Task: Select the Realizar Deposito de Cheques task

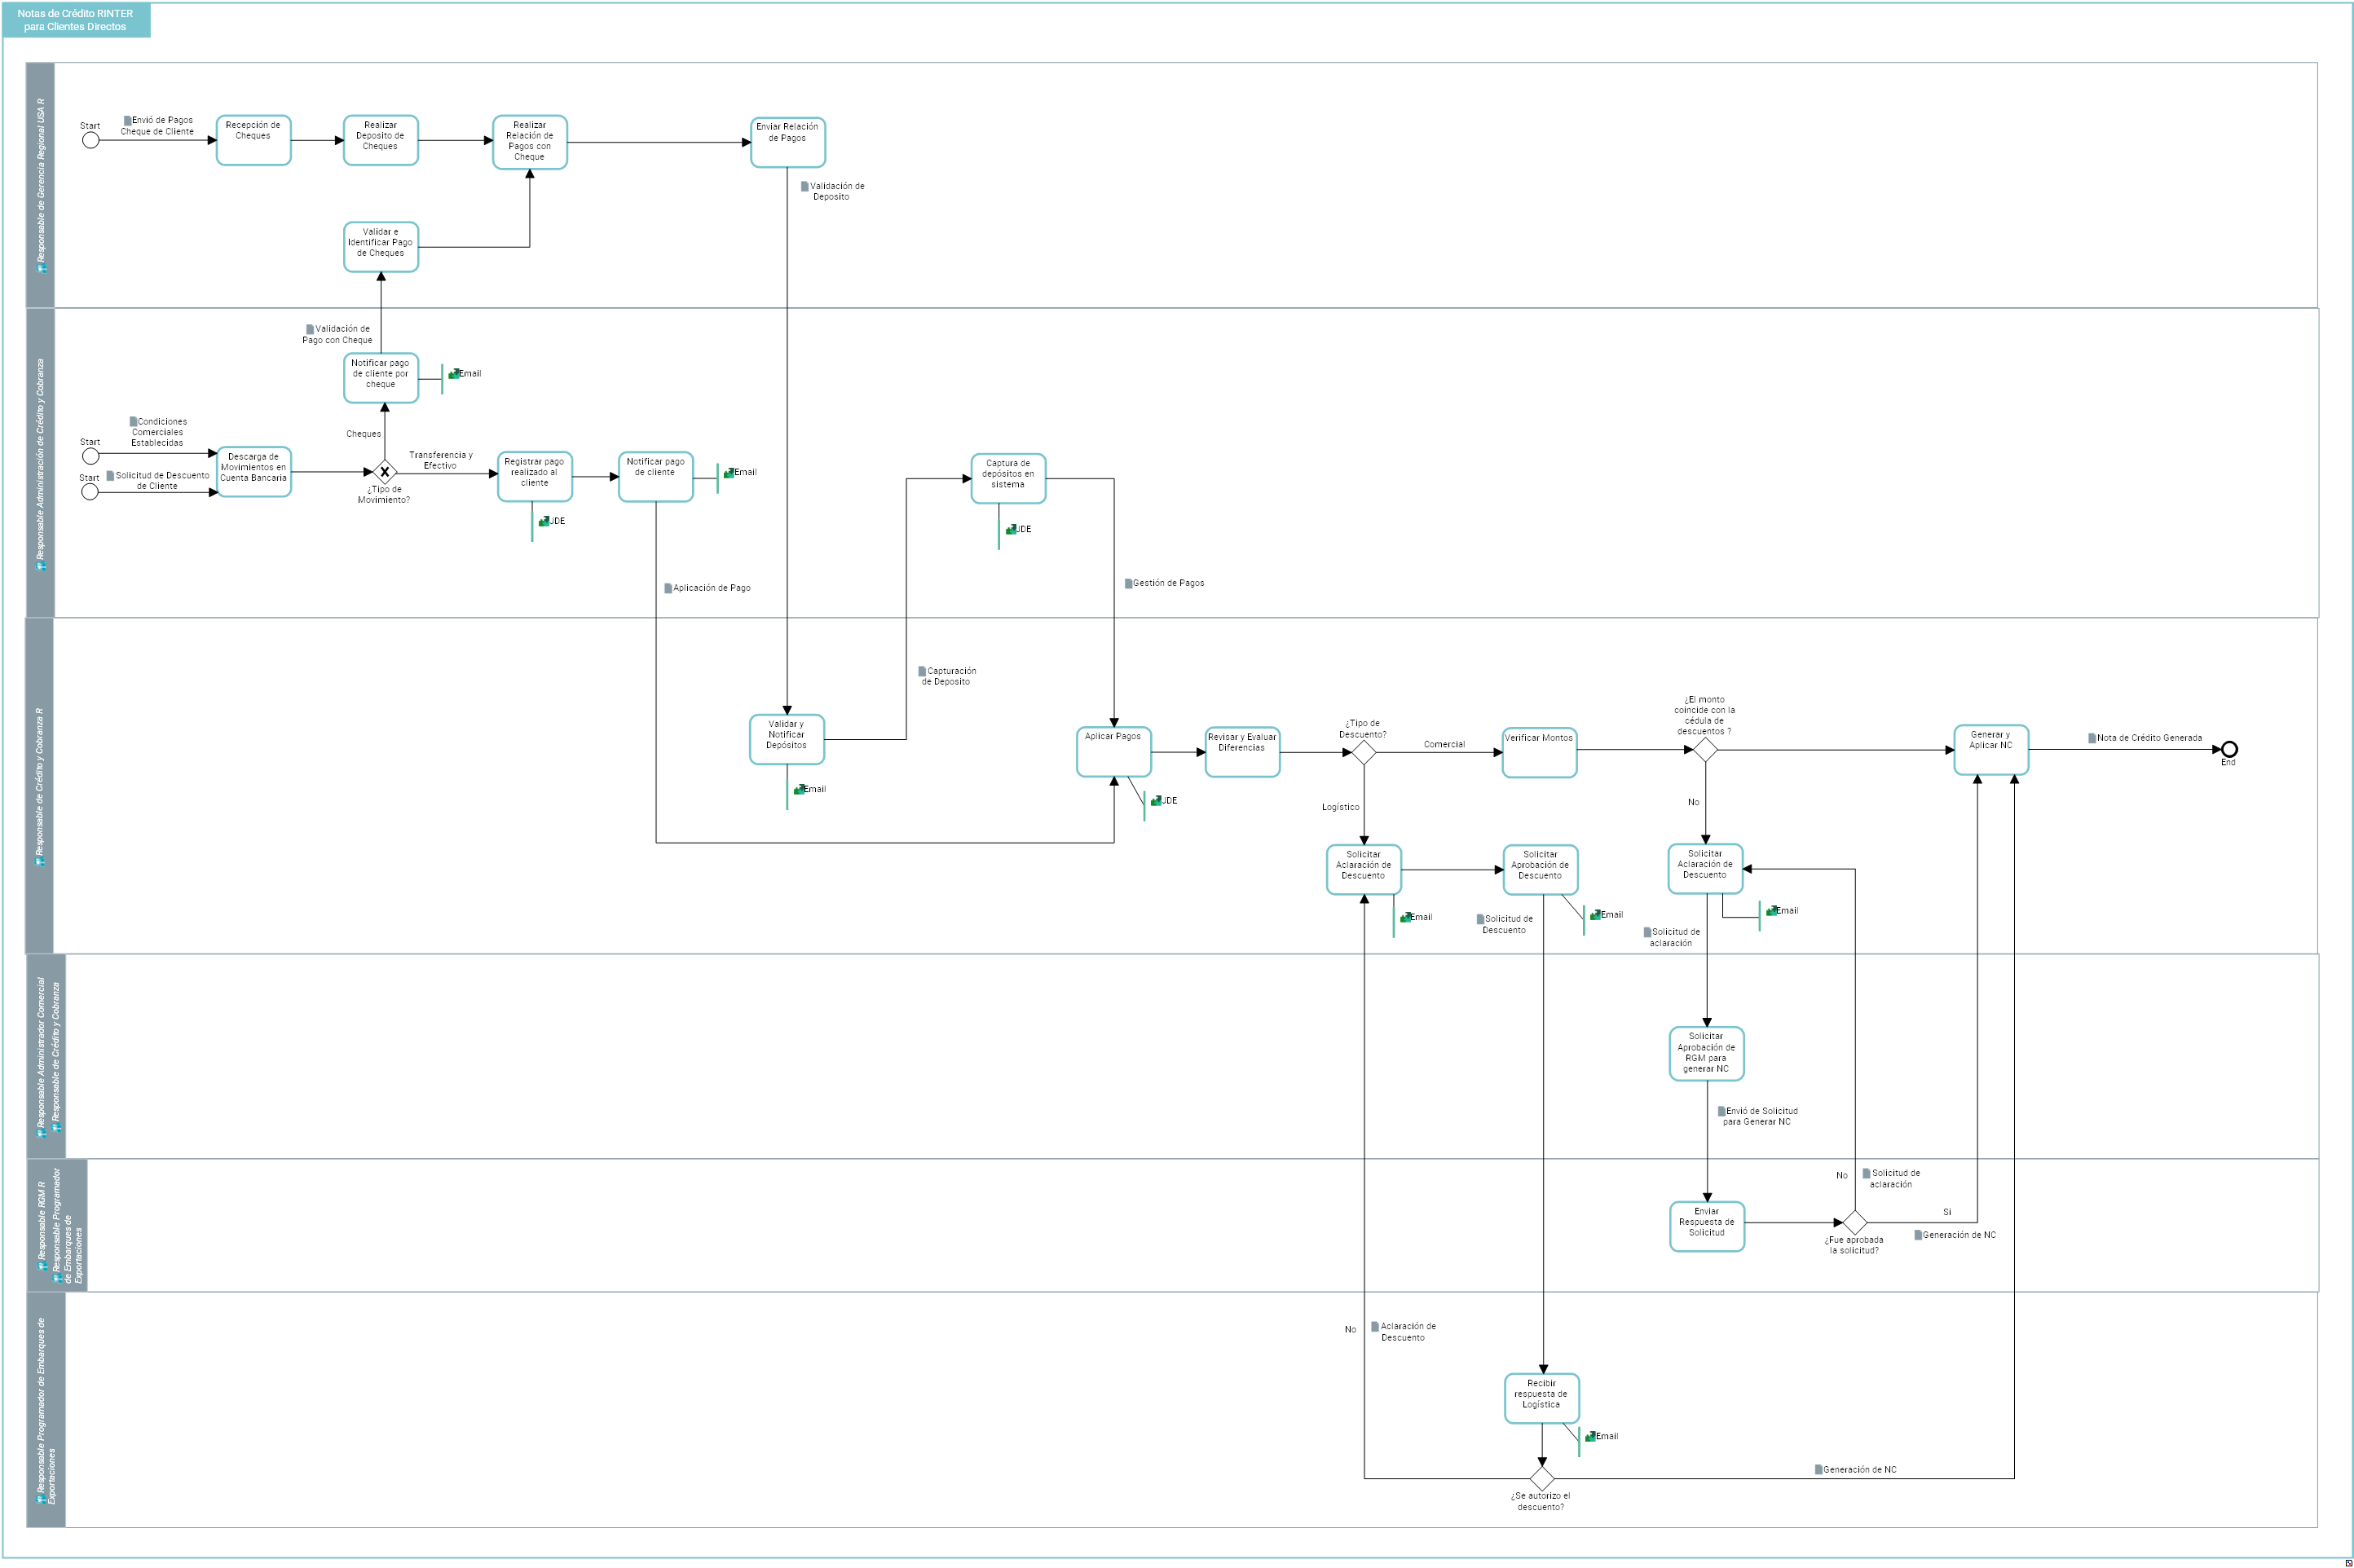Action: (x=380, y=140)
